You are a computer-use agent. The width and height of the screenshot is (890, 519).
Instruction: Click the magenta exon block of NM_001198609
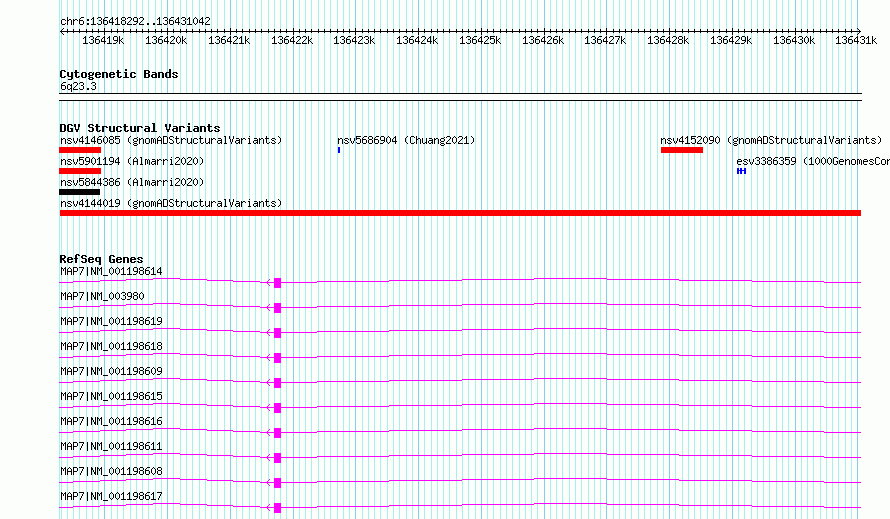[278, 383]
